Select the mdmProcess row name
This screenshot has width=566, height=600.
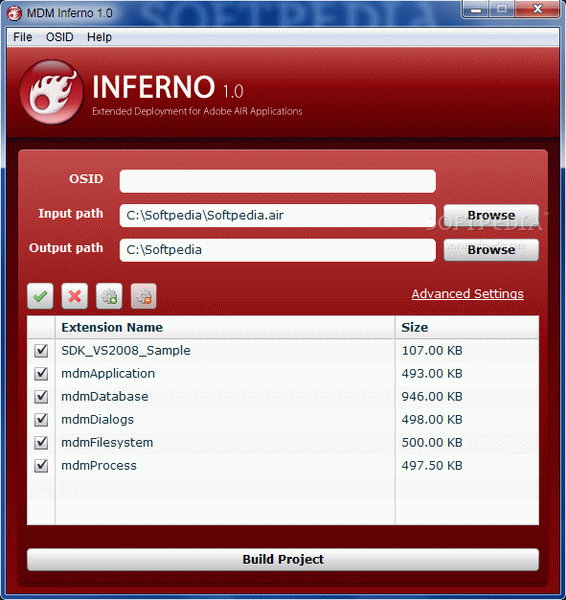99,465
